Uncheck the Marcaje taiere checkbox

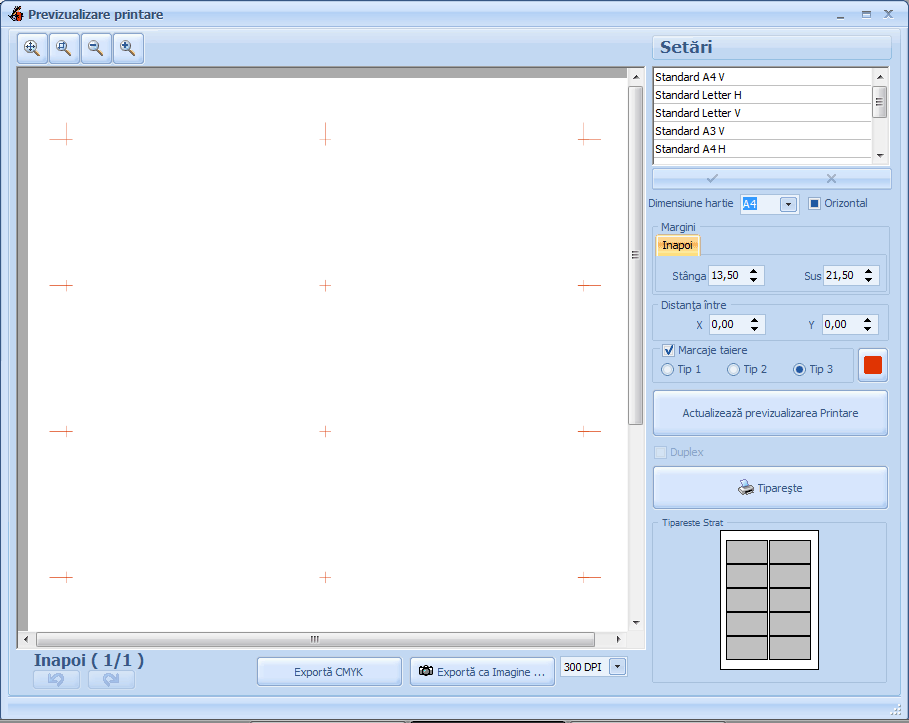click(x=668, y=350)
